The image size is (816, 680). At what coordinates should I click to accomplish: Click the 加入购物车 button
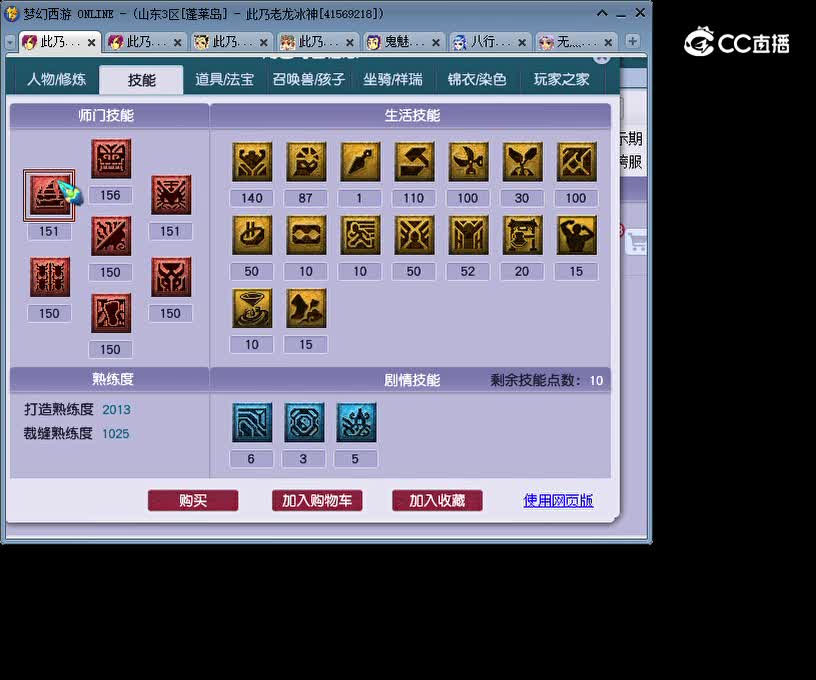click(317, 501)
